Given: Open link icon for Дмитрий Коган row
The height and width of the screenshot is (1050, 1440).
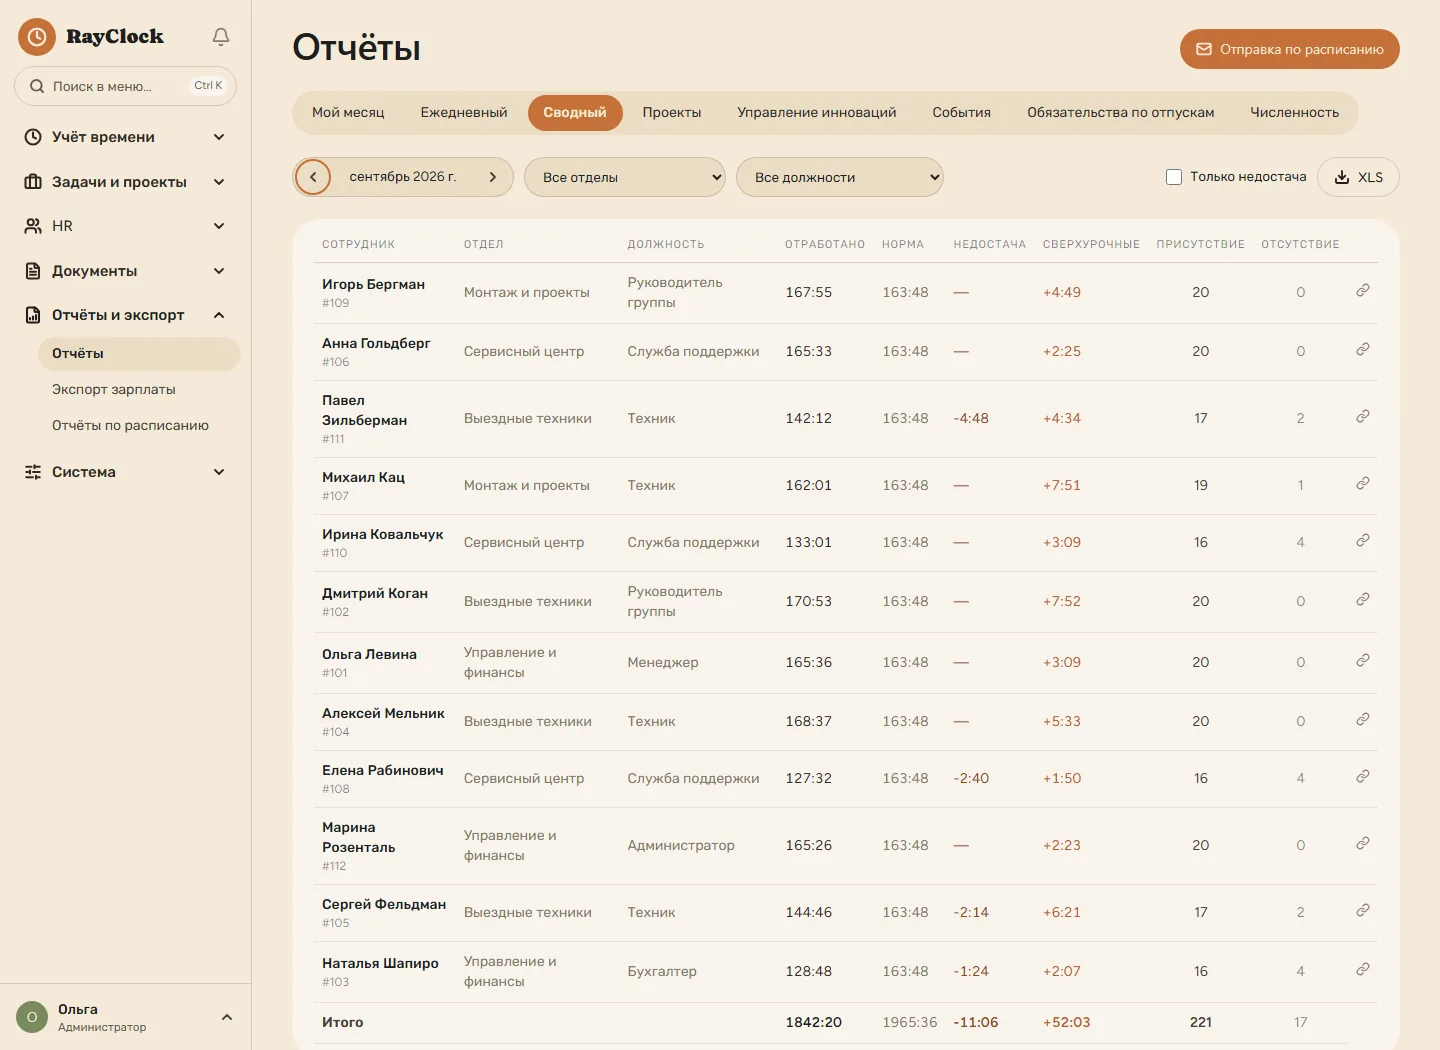Looking at the screenshot, I should tap(1362, 599).
